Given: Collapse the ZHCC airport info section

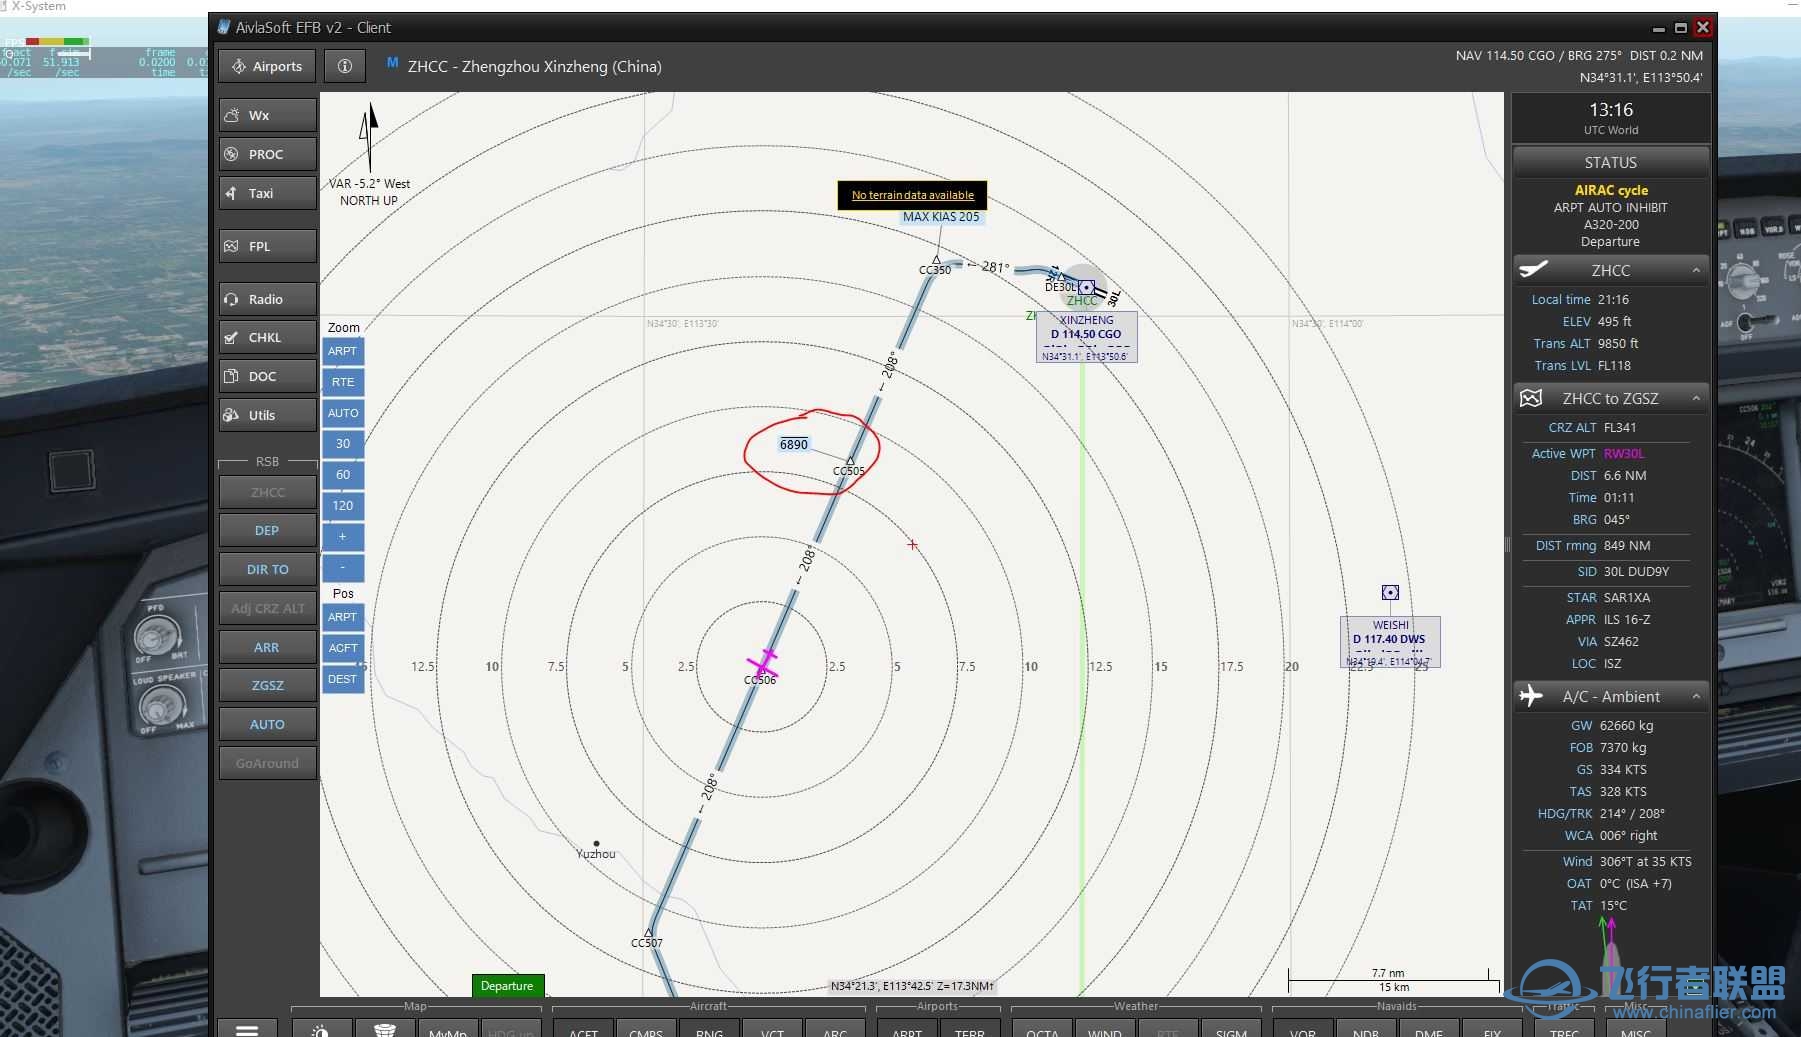Looking at the screenshot, I should pos(1696,271).
